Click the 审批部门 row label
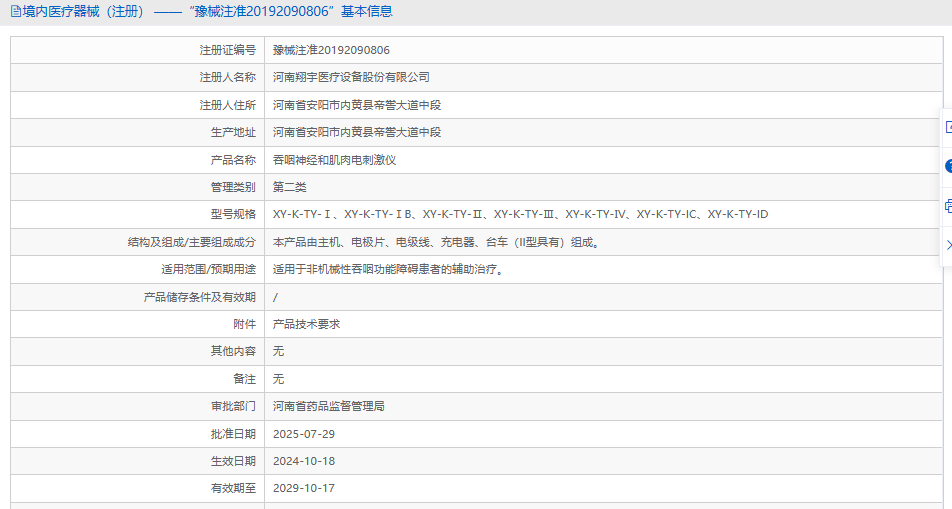This screenshot has height=509, width=952. [x=233, y=406]
